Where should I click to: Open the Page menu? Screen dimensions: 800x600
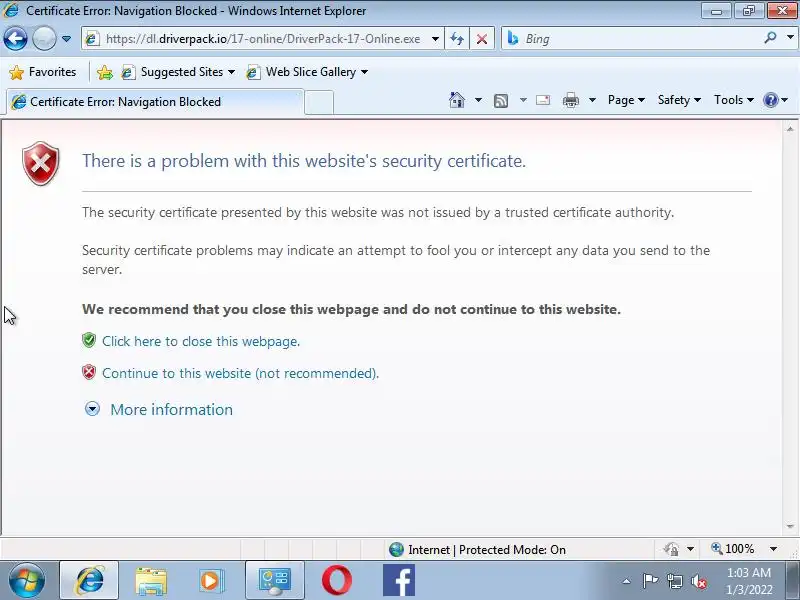point(626,100)
